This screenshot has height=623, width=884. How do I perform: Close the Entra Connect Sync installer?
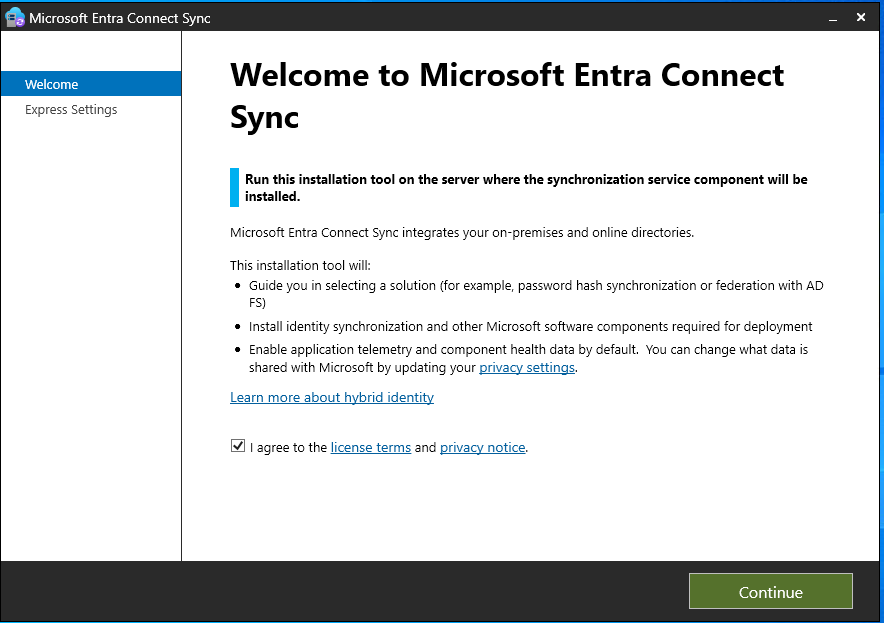(860, 17)
